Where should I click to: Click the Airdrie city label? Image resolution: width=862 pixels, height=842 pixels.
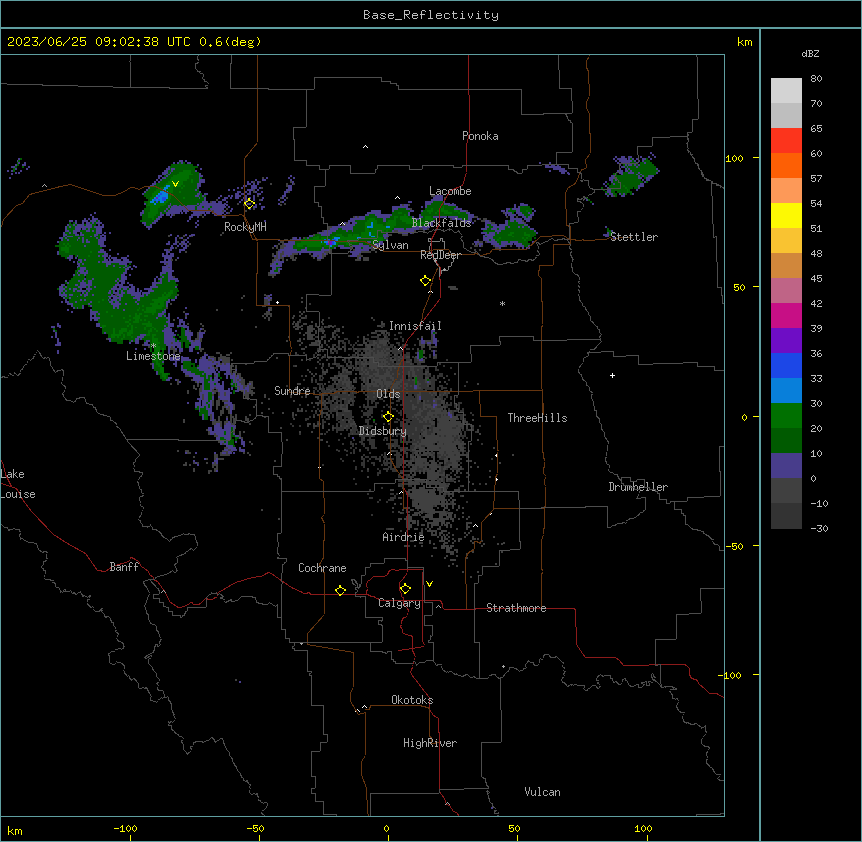(403, 537)
